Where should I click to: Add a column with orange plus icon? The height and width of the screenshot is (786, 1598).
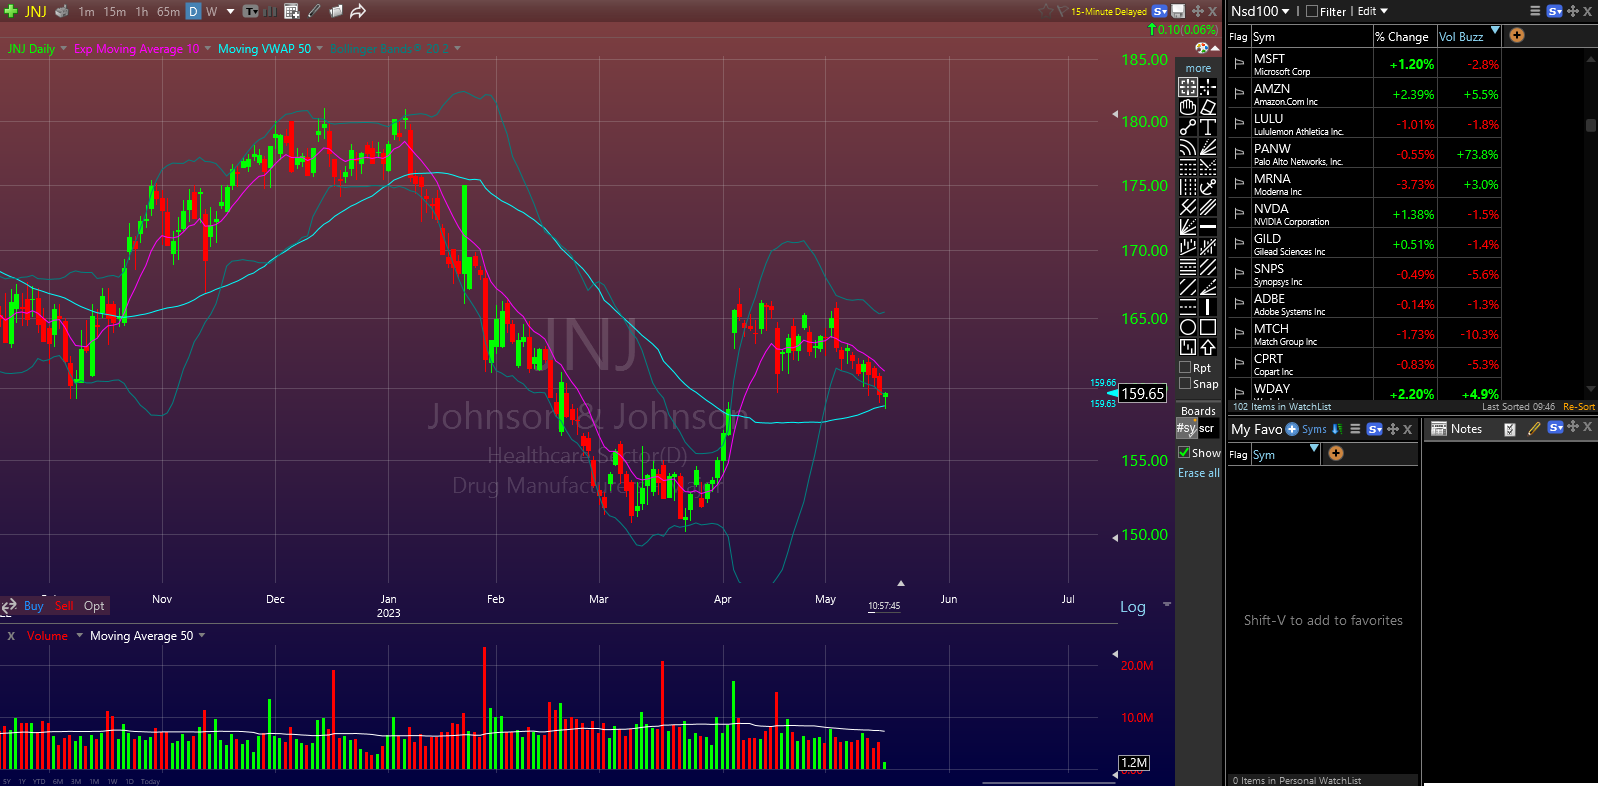(1517, 36)
